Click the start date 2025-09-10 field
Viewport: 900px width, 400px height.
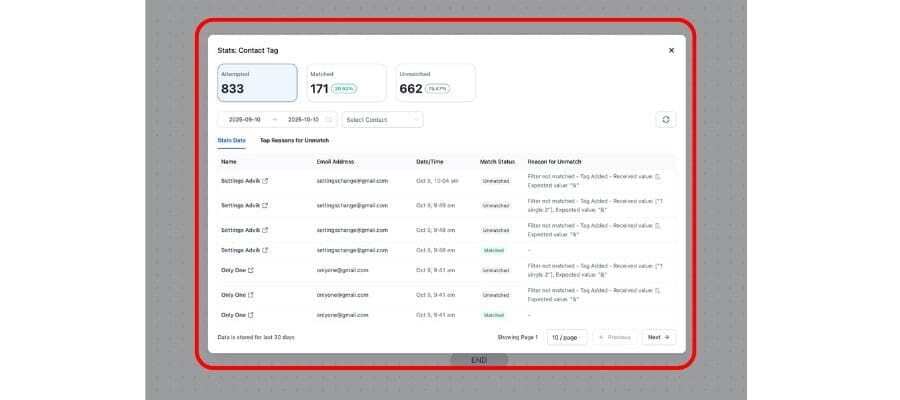pos(245,119)
